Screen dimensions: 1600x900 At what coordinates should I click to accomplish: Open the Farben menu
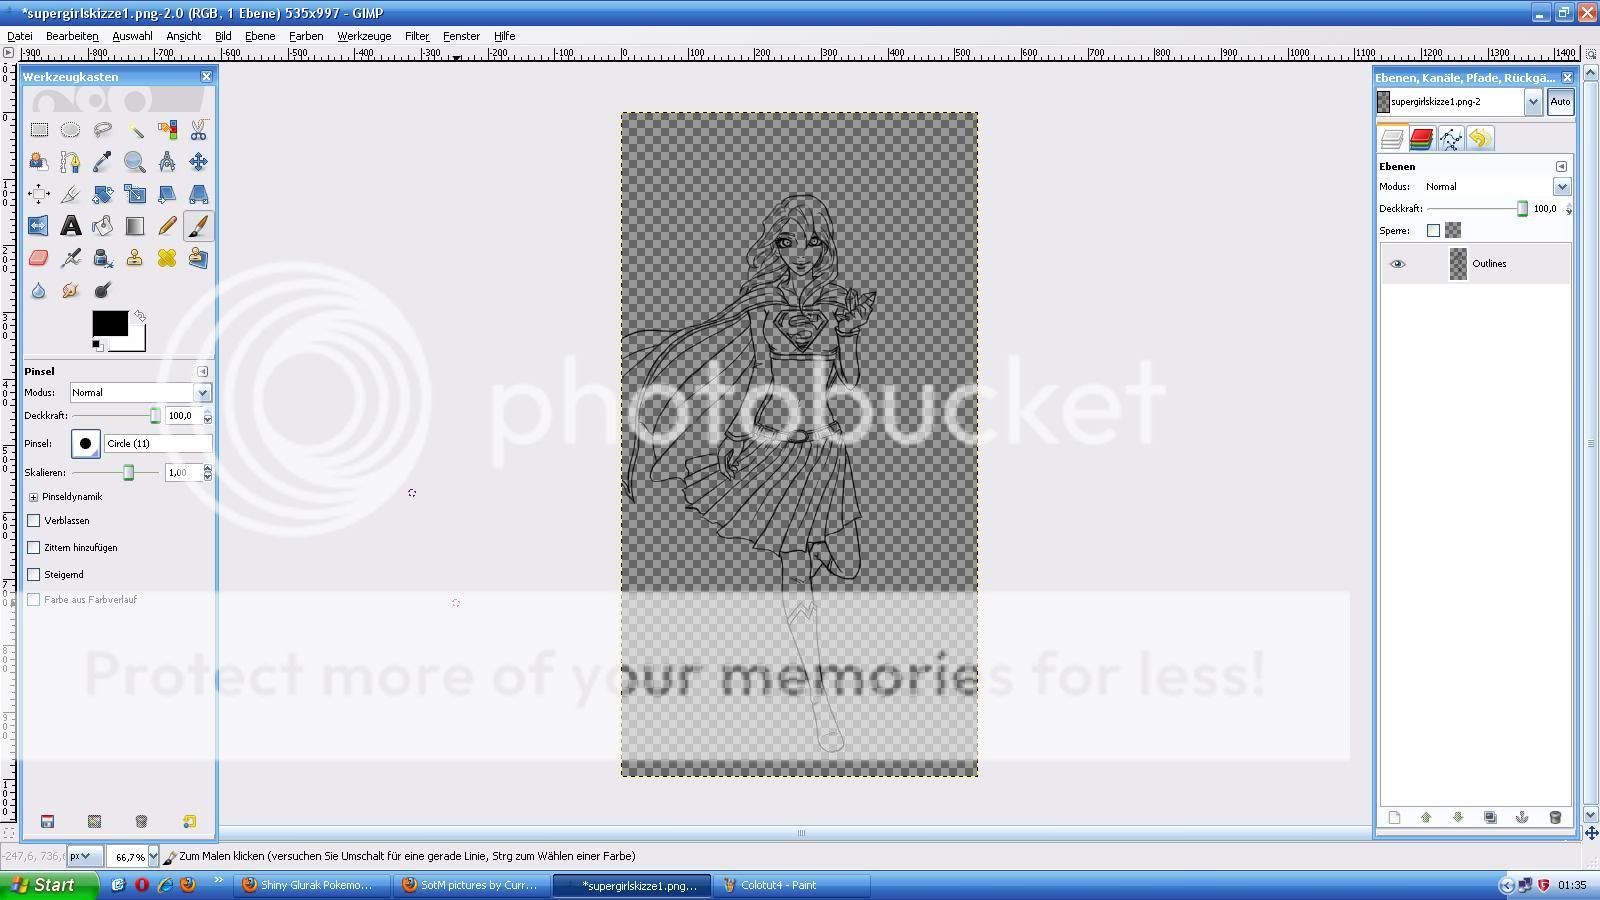(x=306, y=36)
